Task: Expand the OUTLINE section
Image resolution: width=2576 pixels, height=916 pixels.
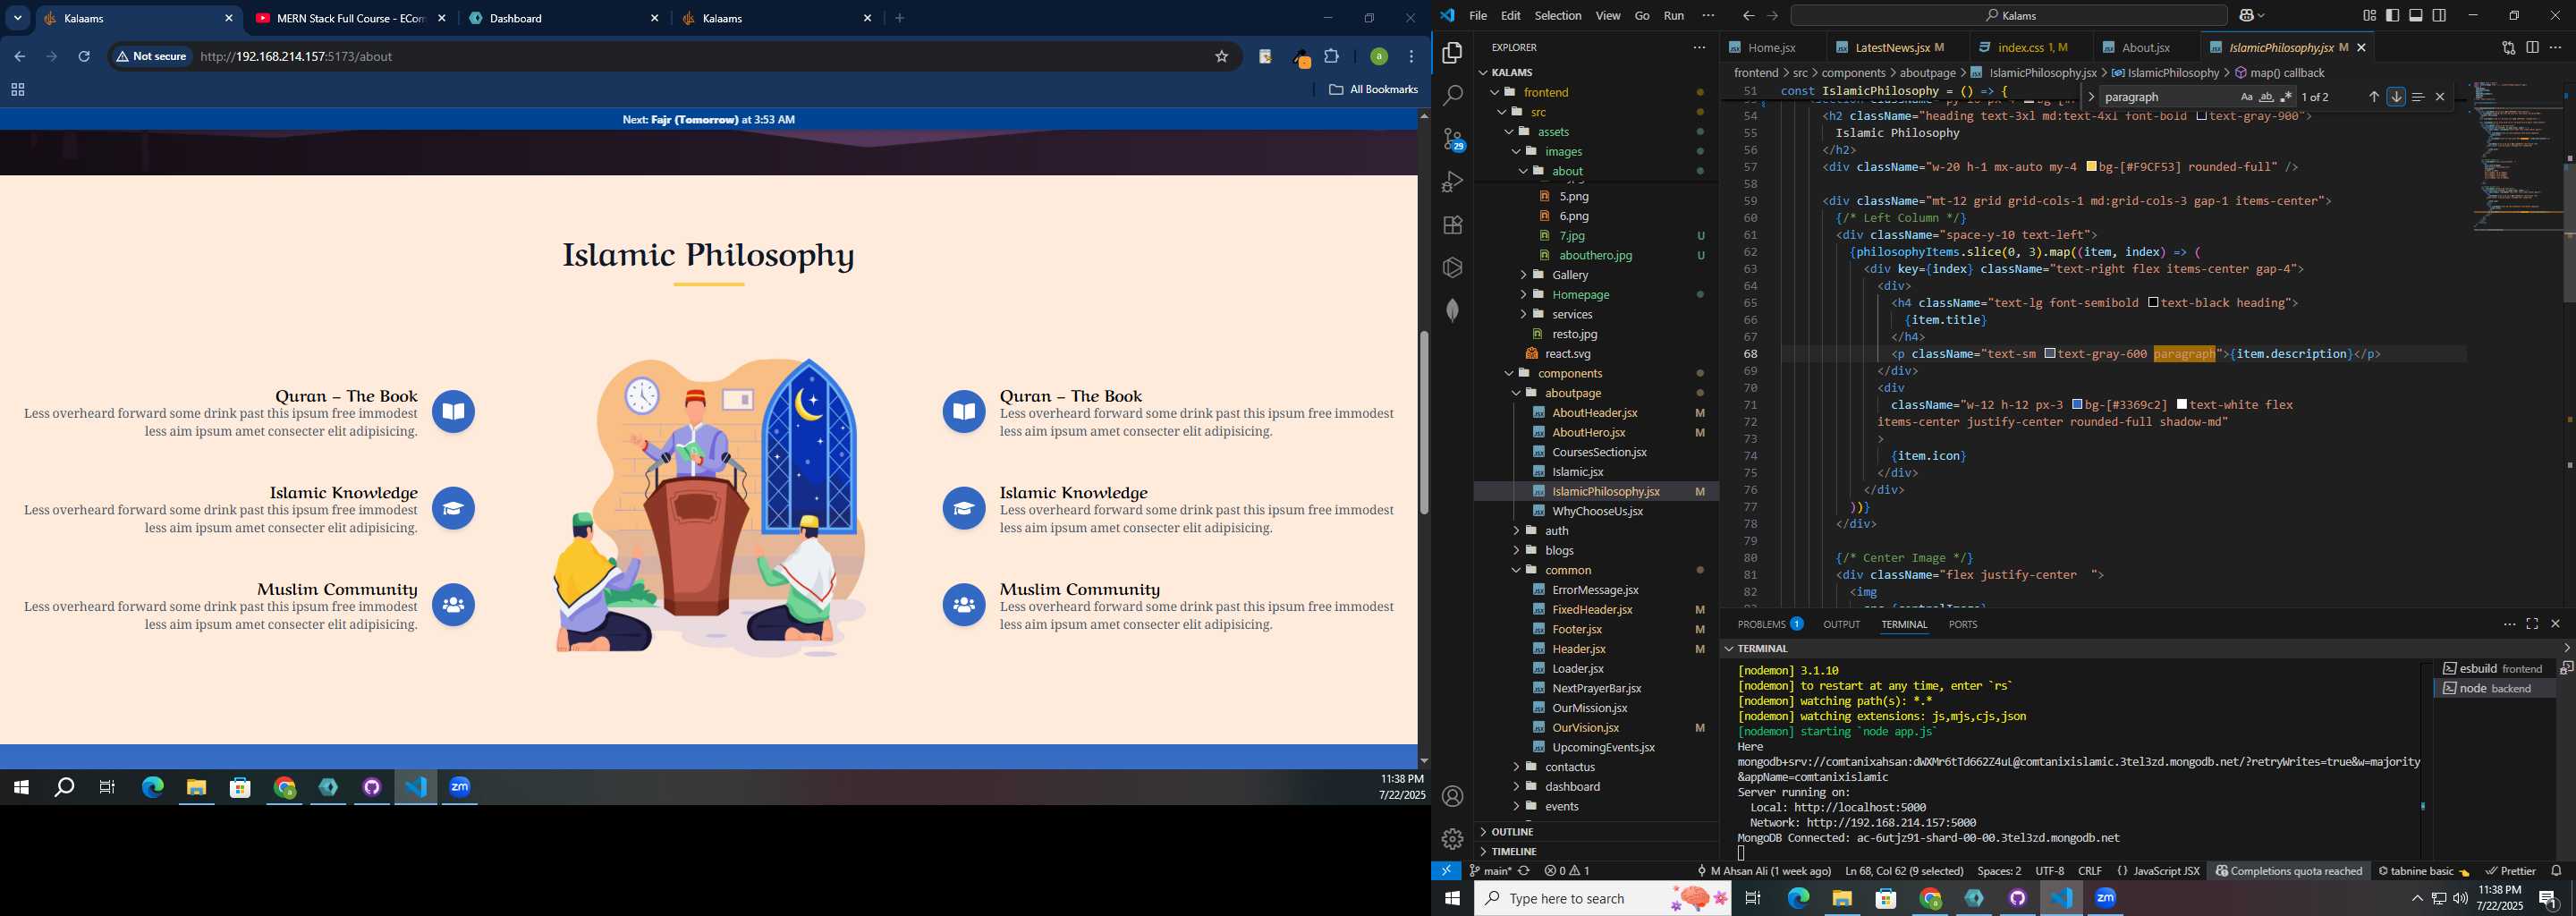Action: [x=1595, y=832]
